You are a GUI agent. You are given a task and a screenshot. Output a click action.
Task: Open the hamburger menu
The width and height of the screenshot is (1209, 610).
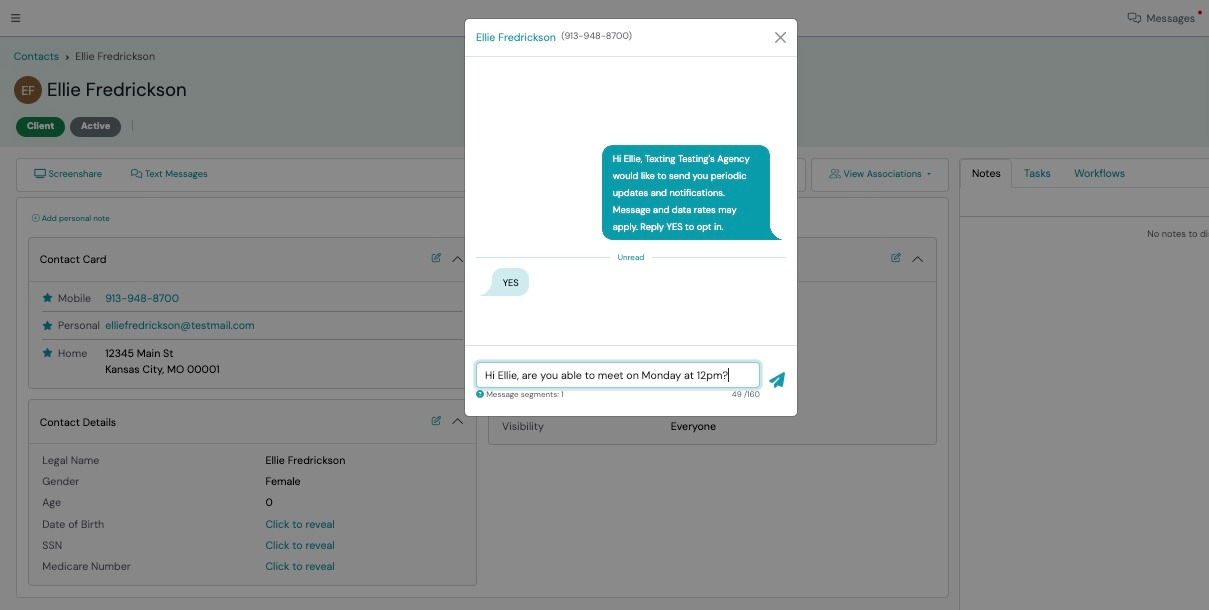(x=16, y=18)
